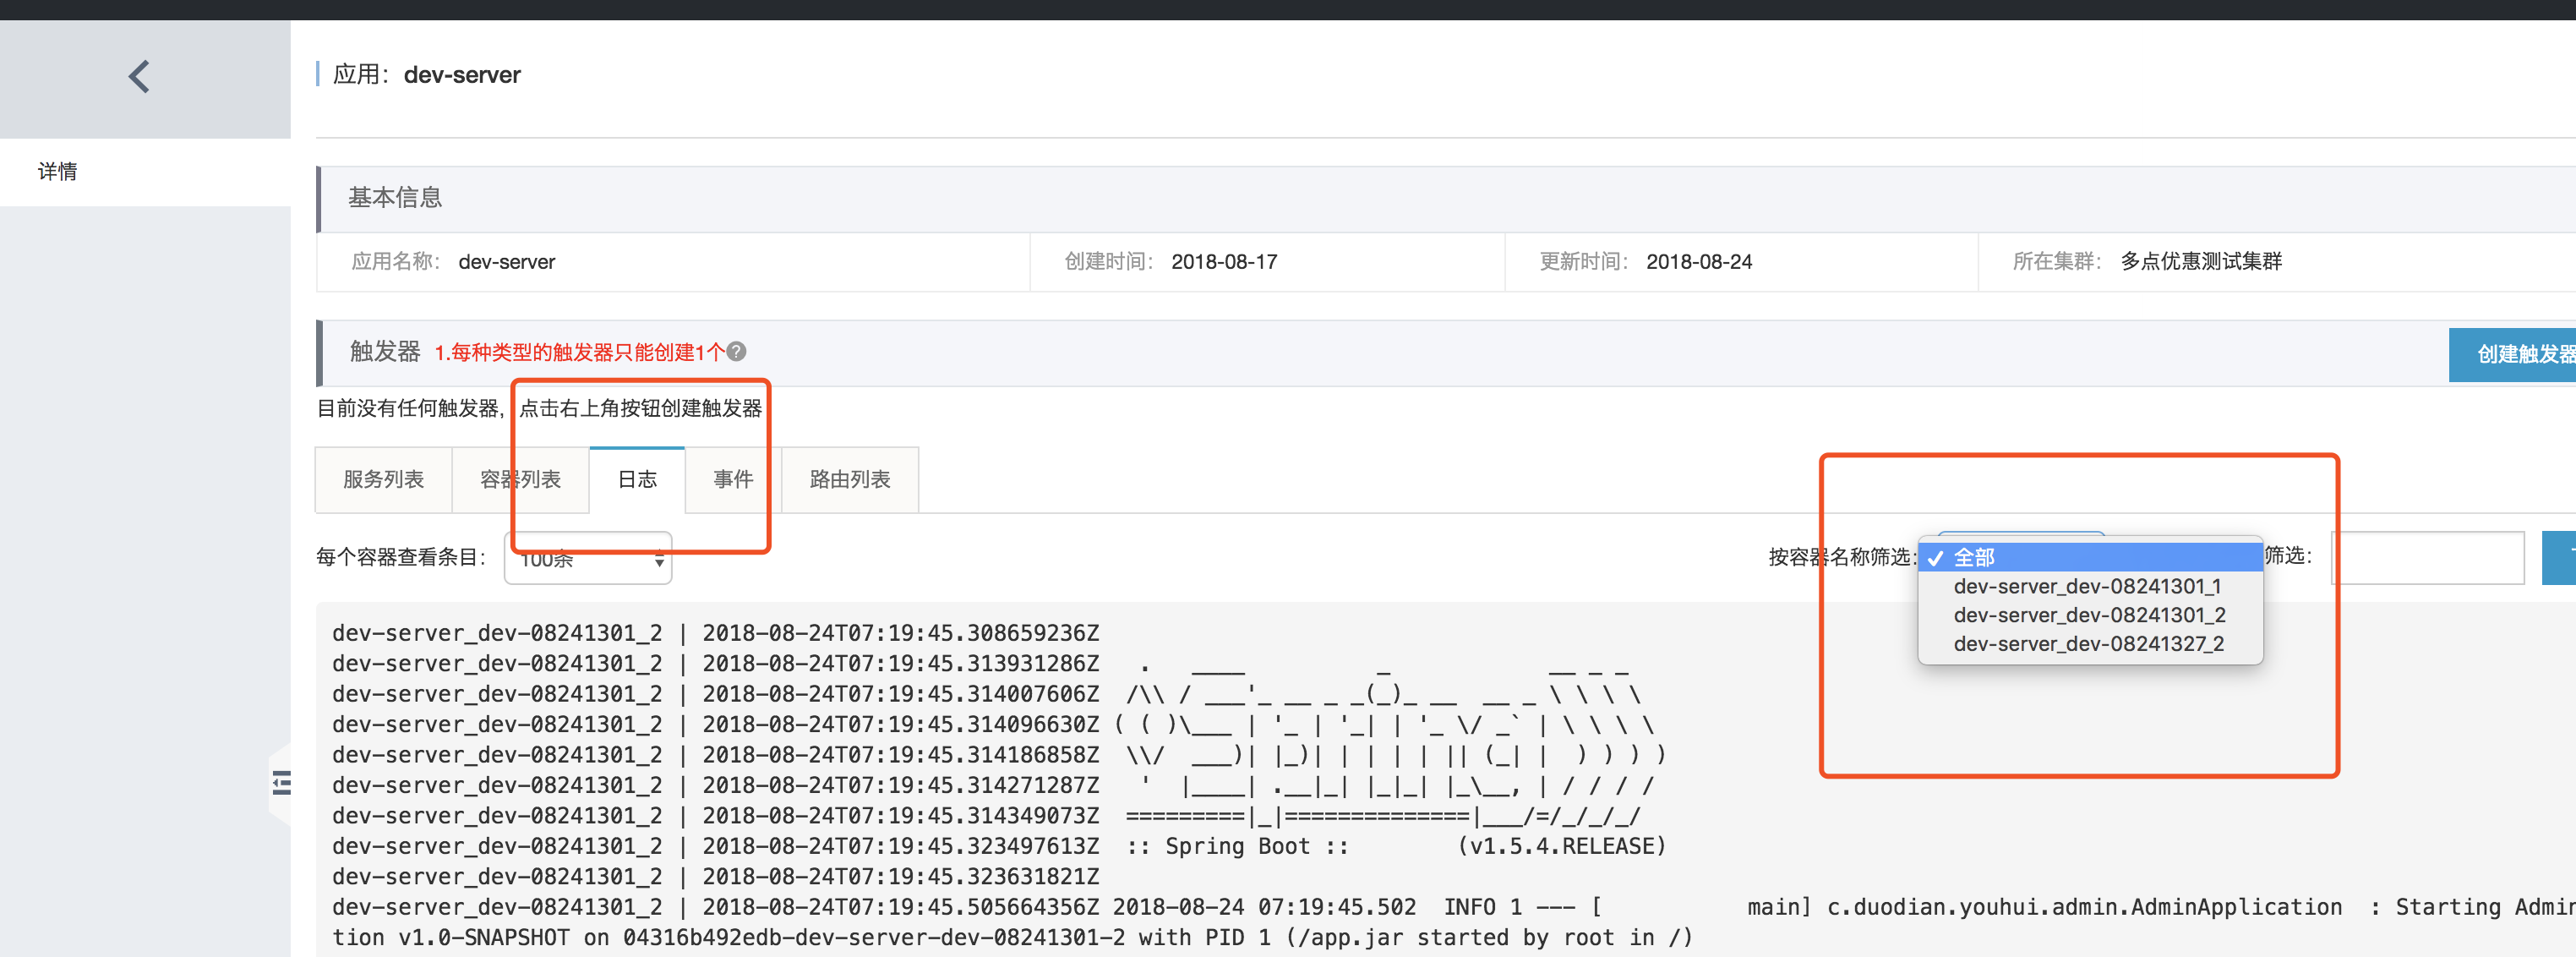Screen dimensions: 2576x957
Task: Open the 事件 tab
Action: pyautogui.click(x=732, y=480)
